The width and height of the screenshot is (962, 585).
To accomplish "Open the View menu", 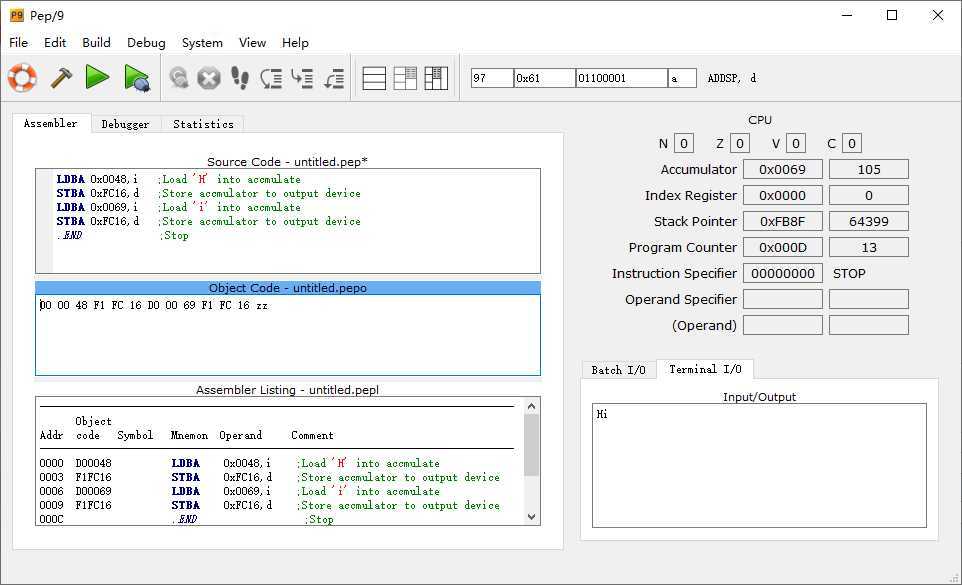I will pos(252,42).
